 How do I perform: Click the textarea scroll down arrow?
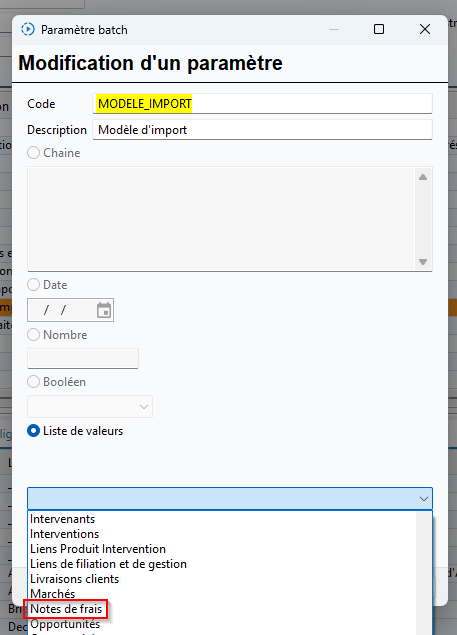423,262
